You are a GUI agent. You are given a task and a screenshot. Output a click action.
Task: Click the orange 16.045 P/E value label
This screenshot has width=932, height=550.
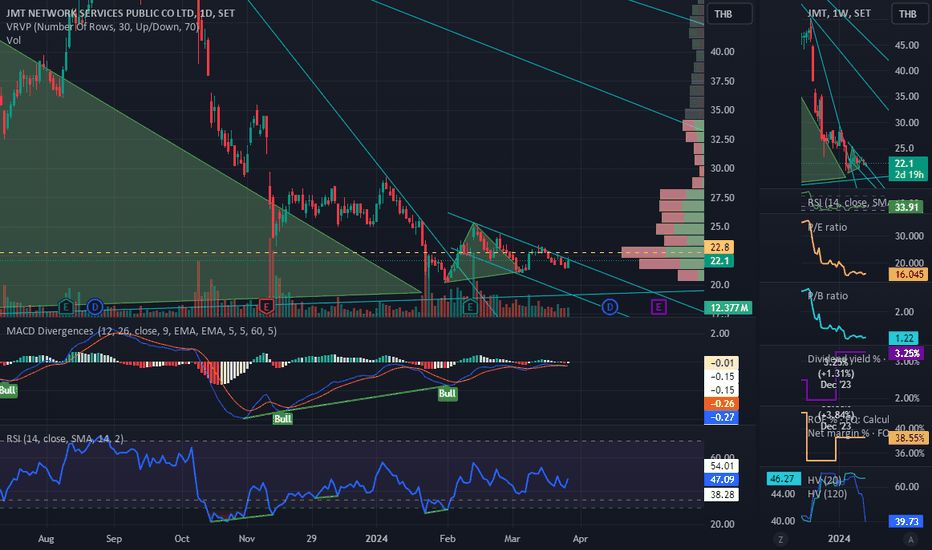908,274
